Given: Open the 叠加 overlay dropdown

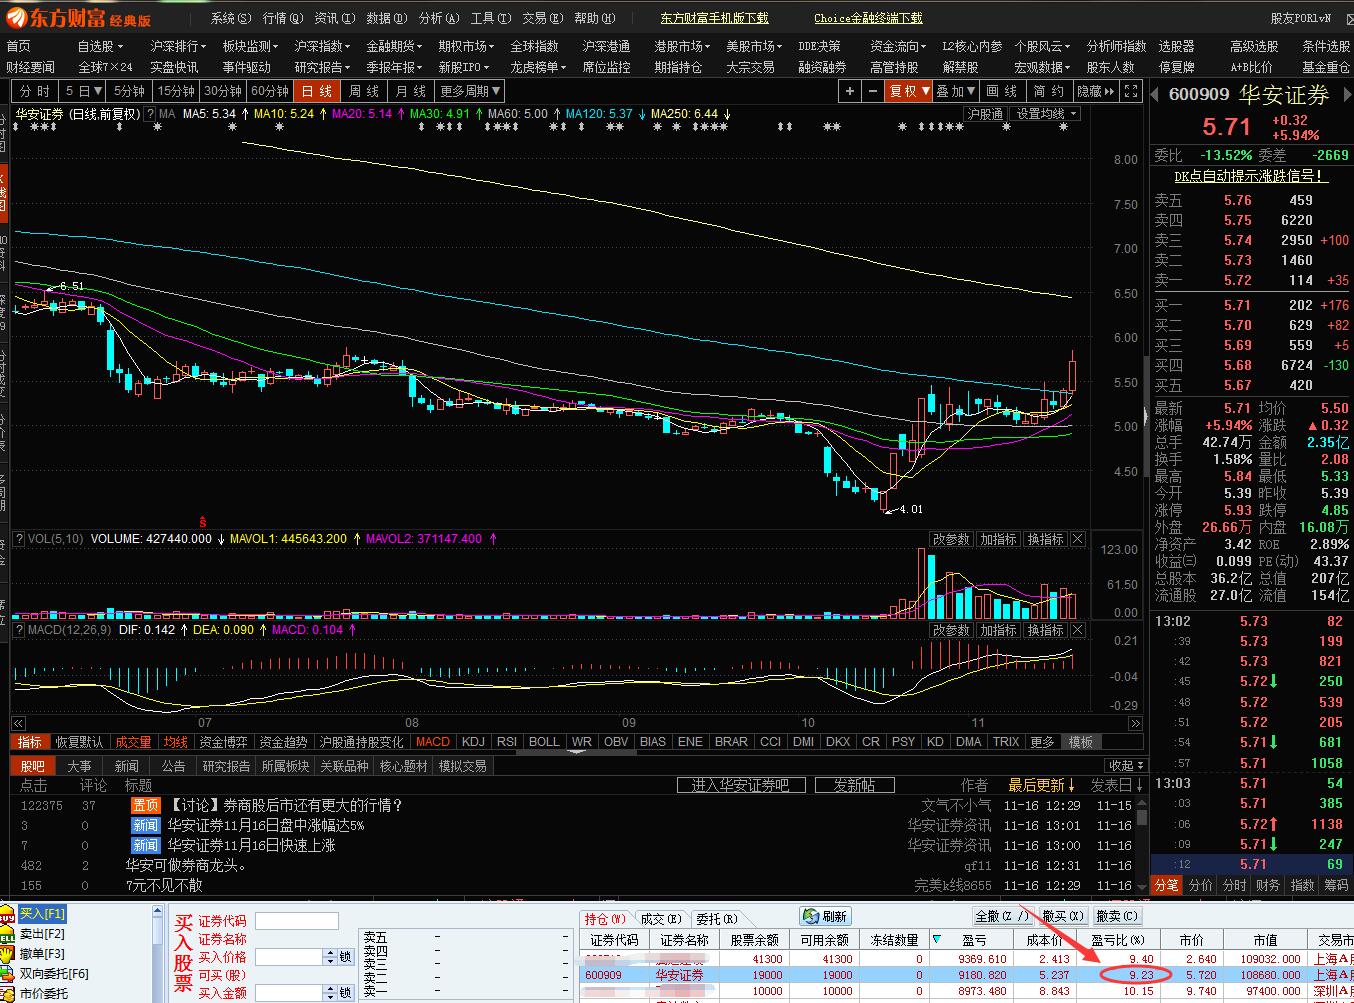Looking at the screenshot, I should 957,91.
